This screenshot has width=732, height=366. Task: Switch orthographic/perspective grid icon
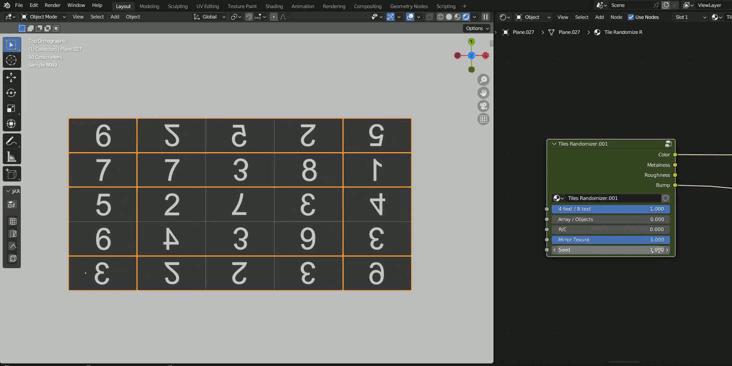click(483, 119)
